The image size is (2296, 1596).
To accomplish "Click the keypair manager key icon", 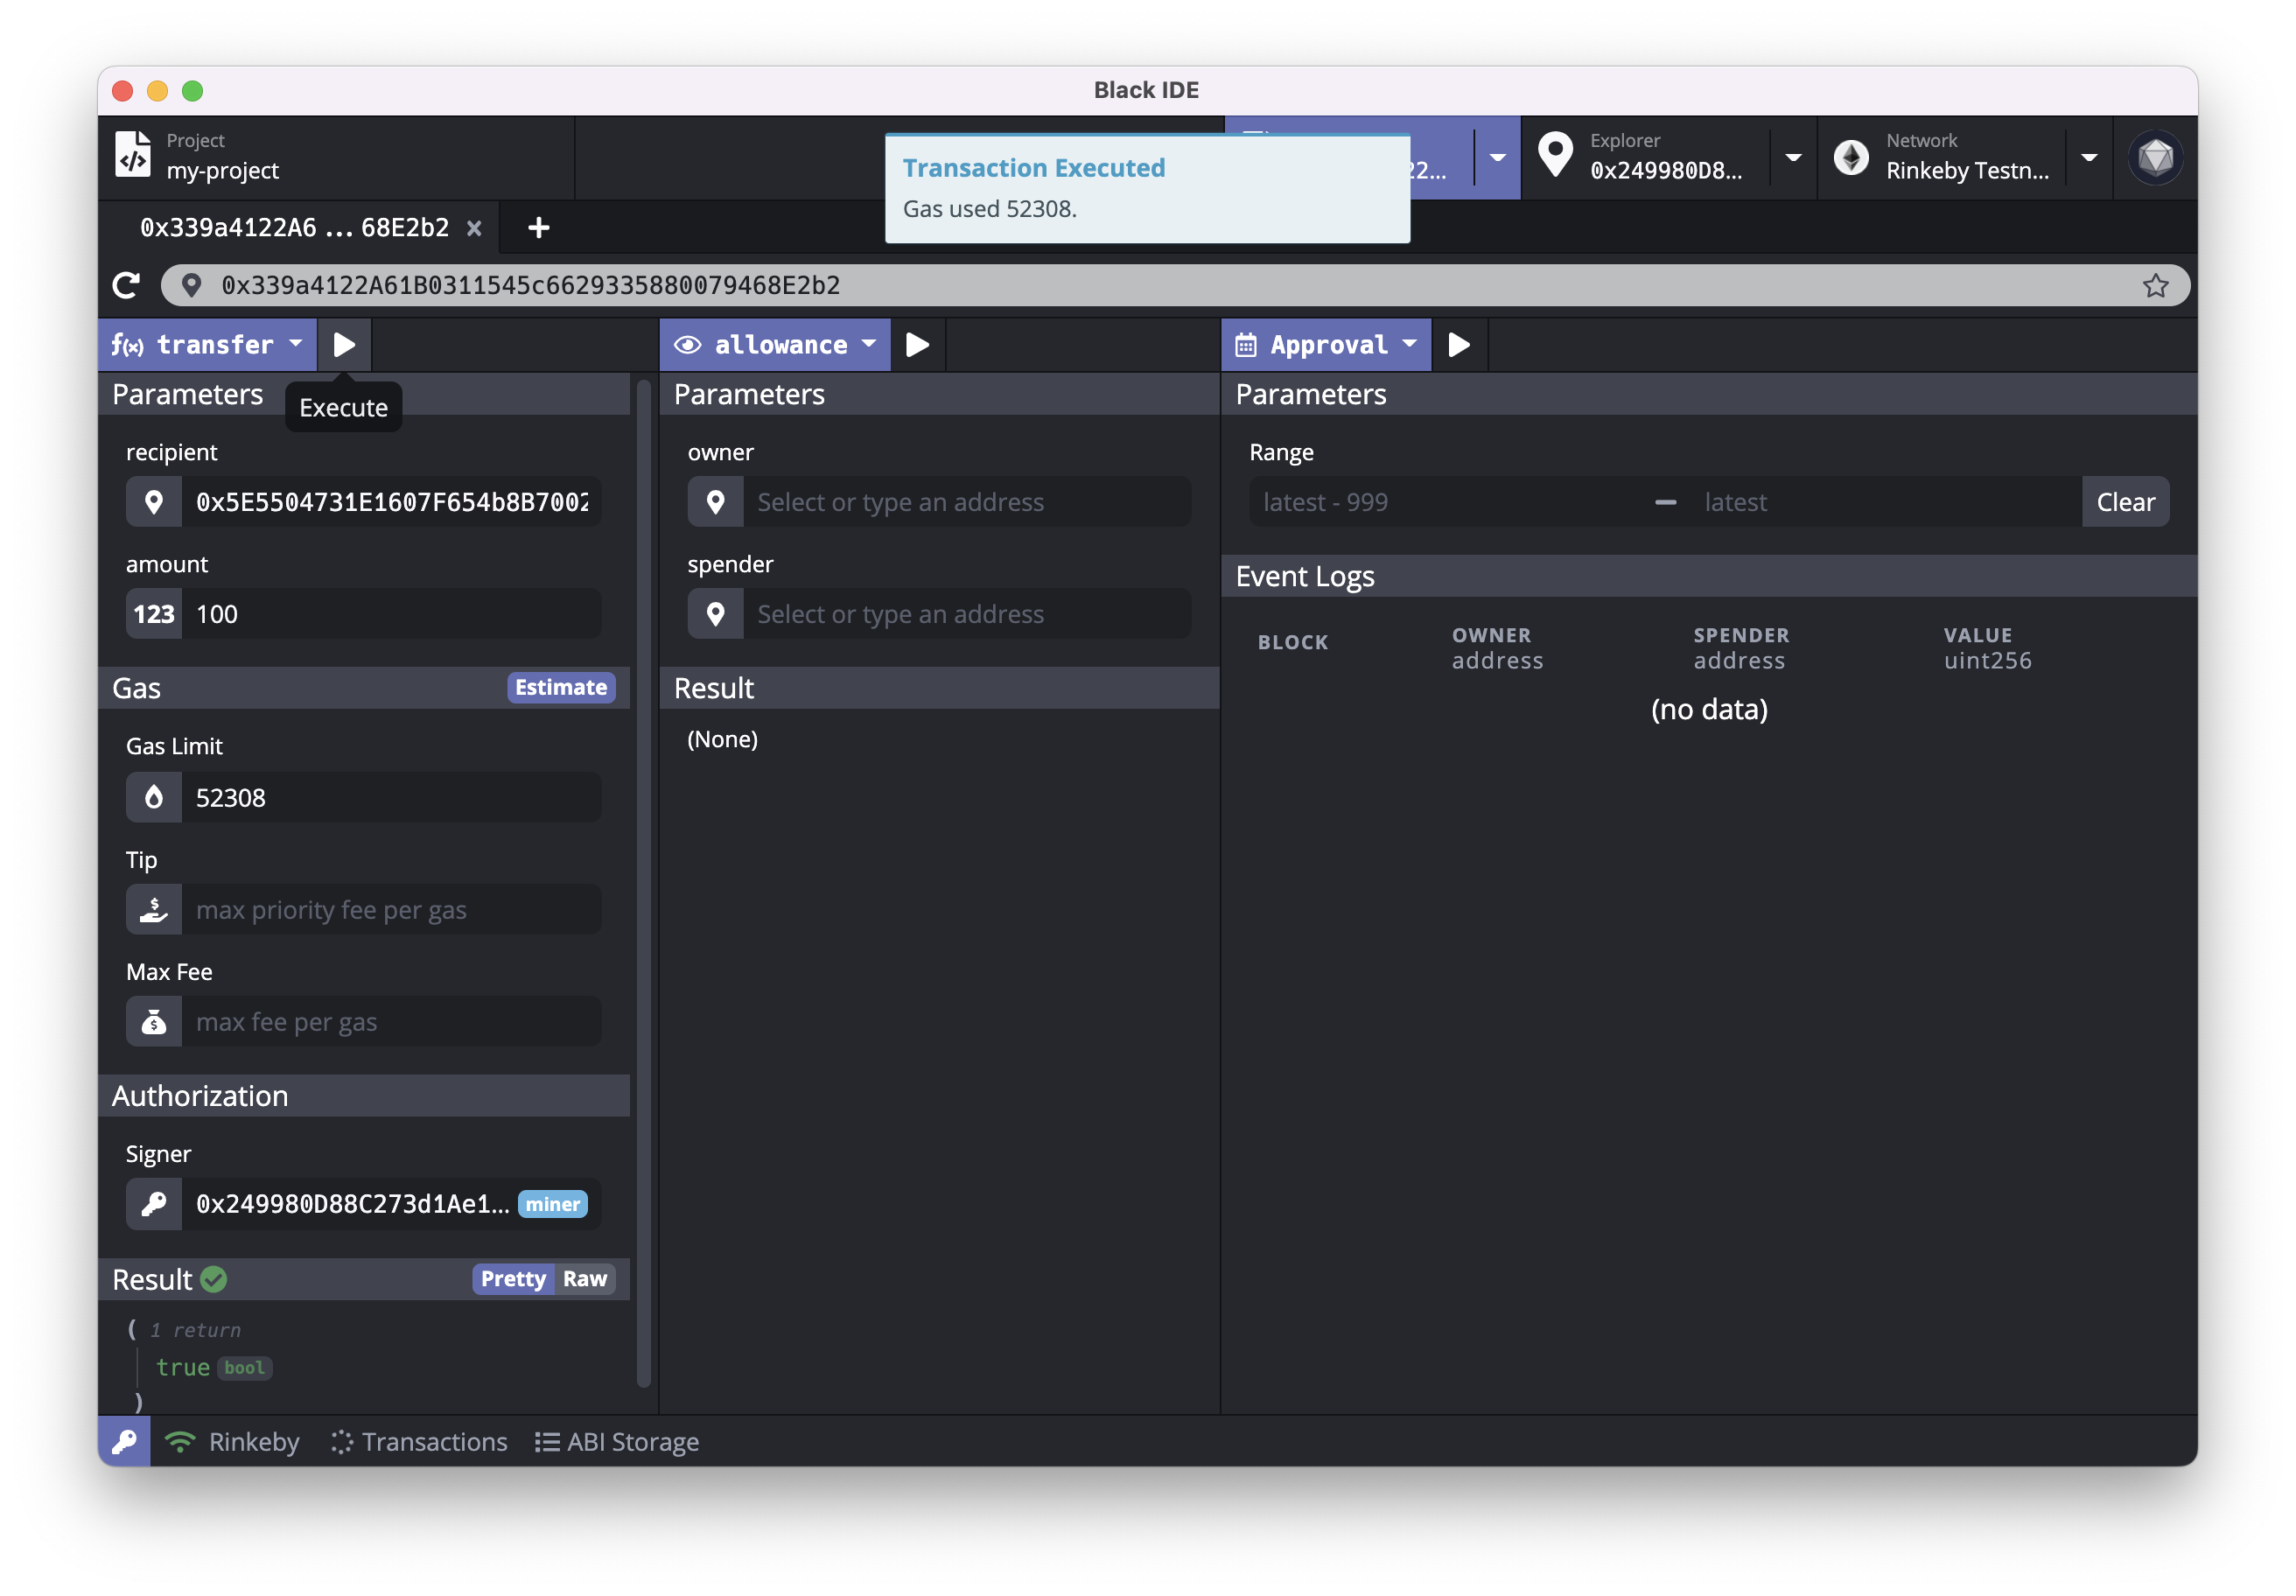I will point(124,1441).
